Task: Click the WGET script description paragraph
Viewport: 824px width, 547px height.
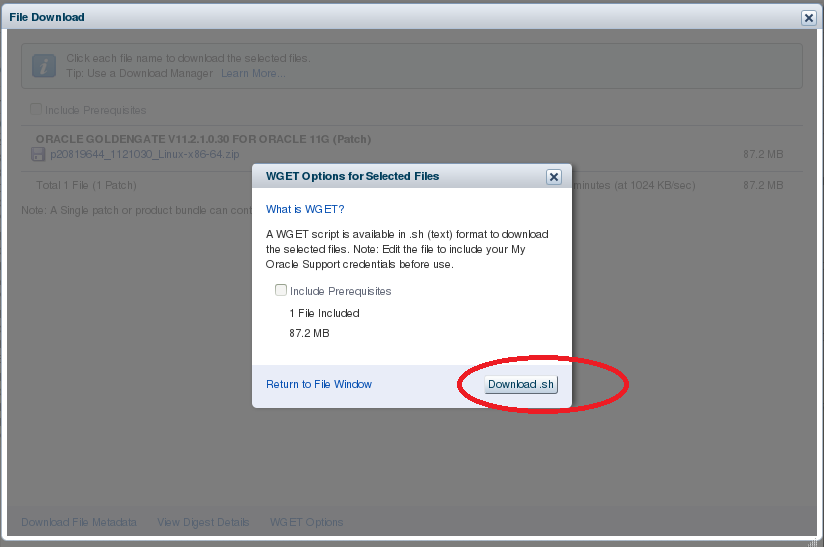Action: click(407, 249)
